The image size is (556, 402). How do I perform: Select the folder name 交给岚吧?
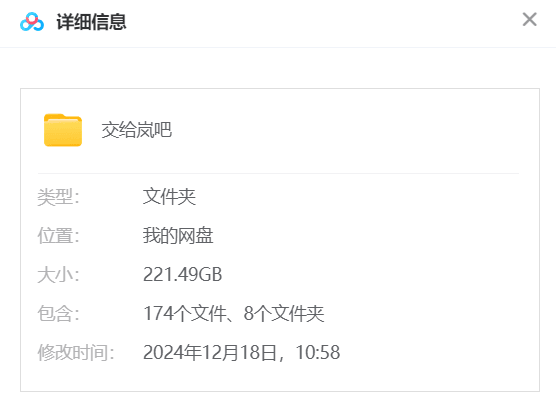click(137, 130)
